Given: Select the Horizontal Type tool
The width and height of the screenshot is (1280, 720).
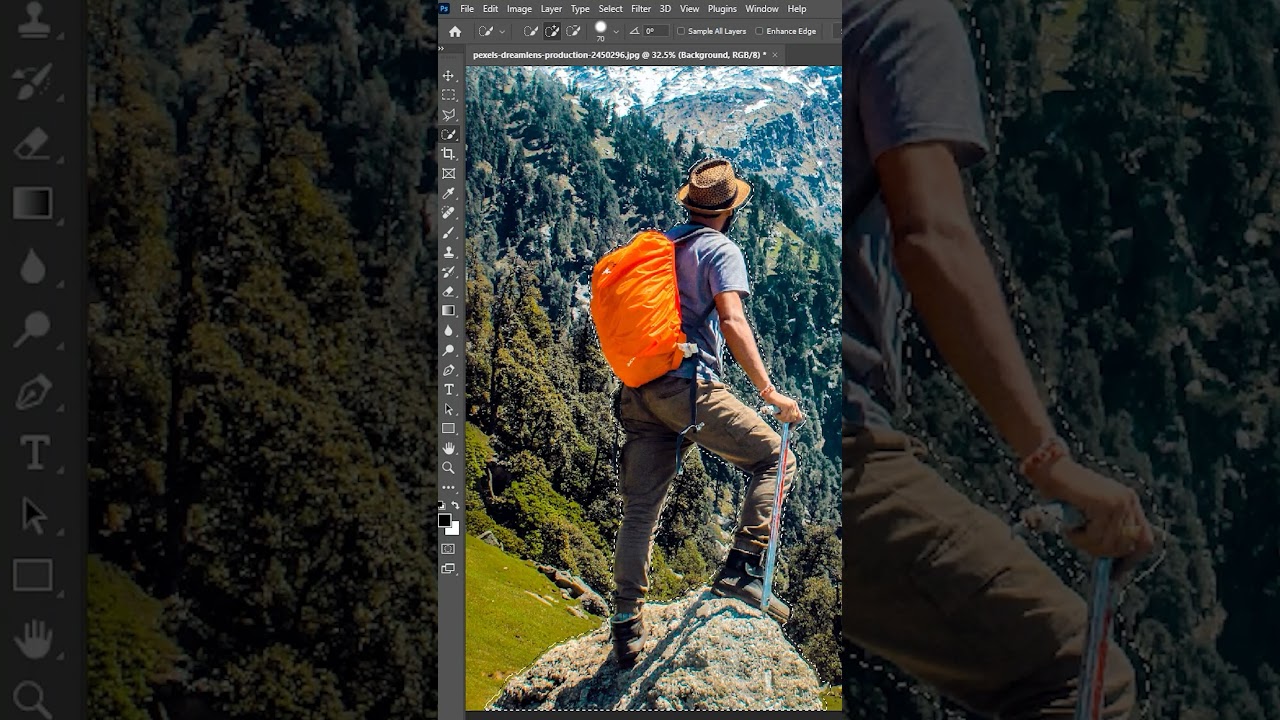Looking at the screenshot, I should click(x=449, y=389).
